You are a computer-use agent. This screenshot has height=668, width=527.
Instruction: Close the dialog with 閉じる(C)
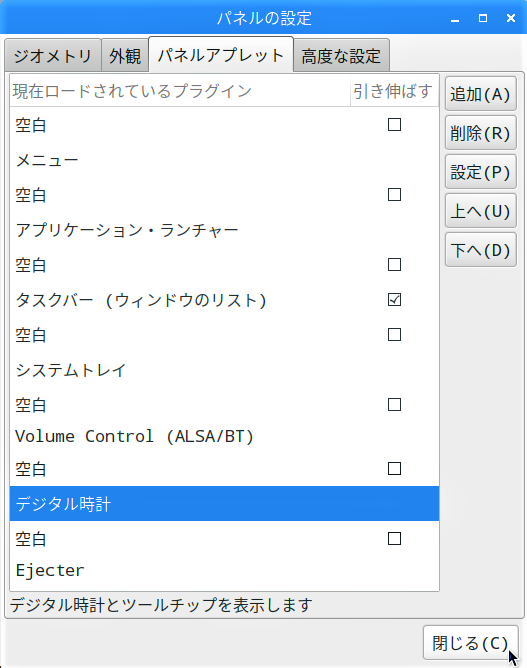[470, 642]
